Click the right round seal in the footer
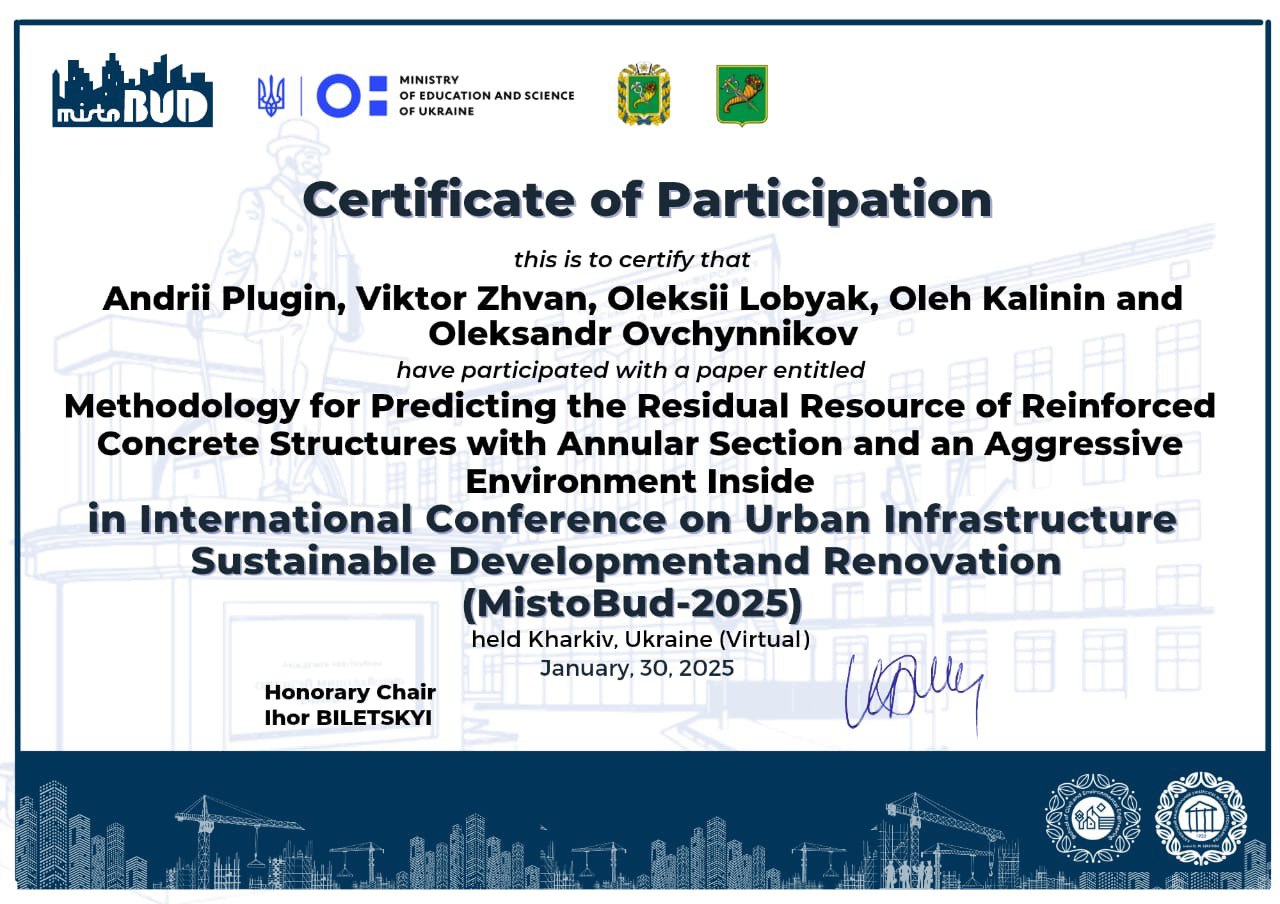The height and width of the screenshot is (904, 1280). 1200,819
